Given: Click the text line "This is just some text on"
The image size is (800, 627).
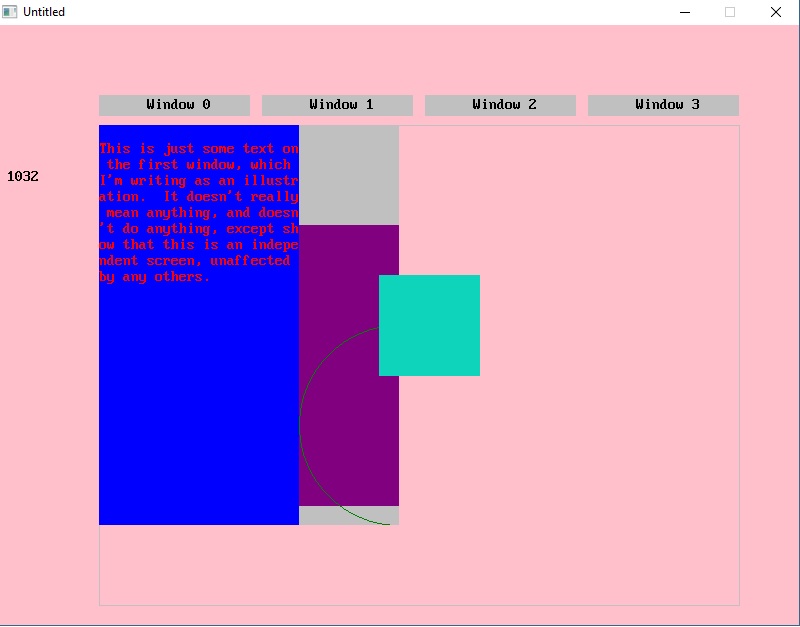Looking at the screenshot, I should coord(199,149).
